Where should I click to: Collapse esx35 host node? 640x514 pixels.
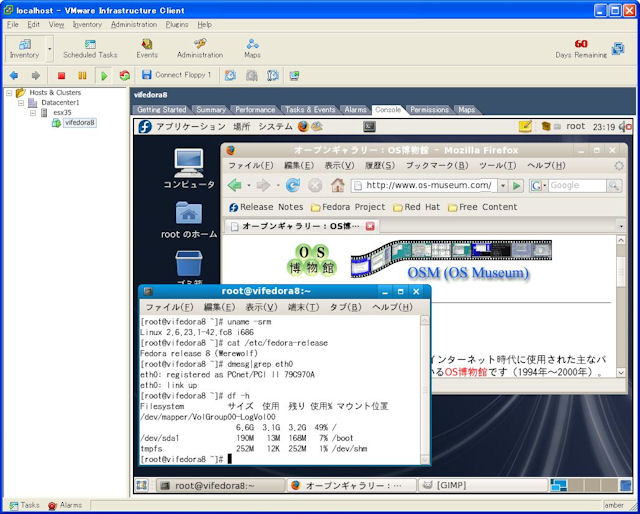(33, 113)
